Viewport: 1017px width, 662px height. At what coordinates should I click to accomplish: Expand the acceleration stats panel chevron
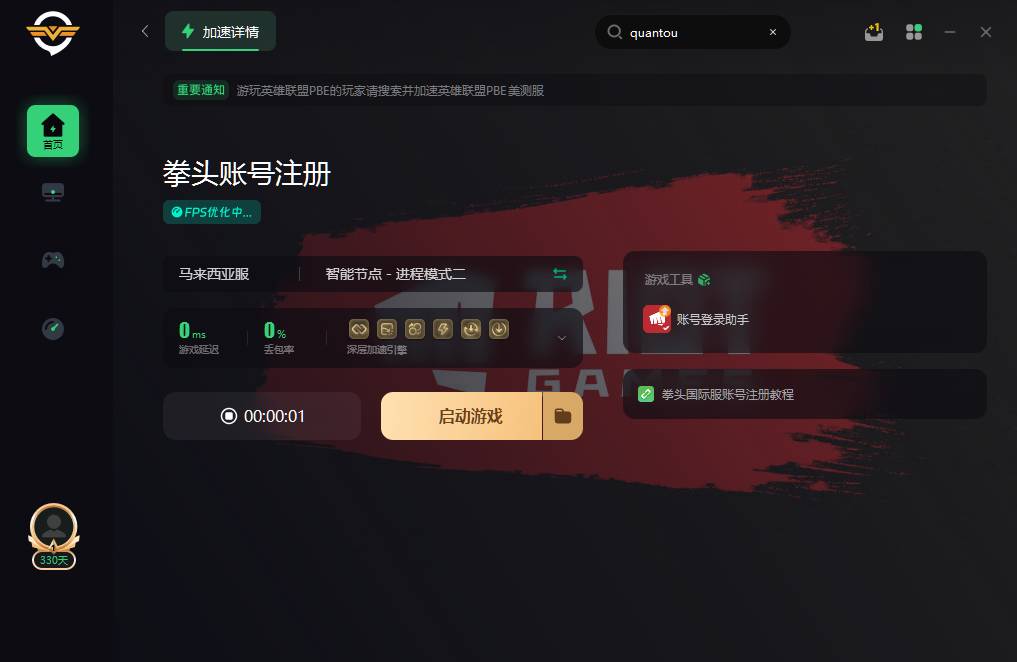tap(562, 338)
